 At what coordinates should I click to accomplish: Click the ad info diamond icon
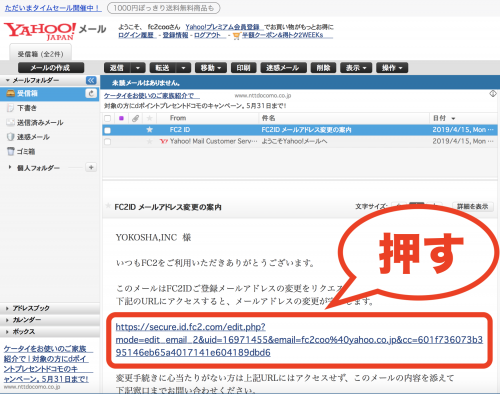[x=493, y=94]
